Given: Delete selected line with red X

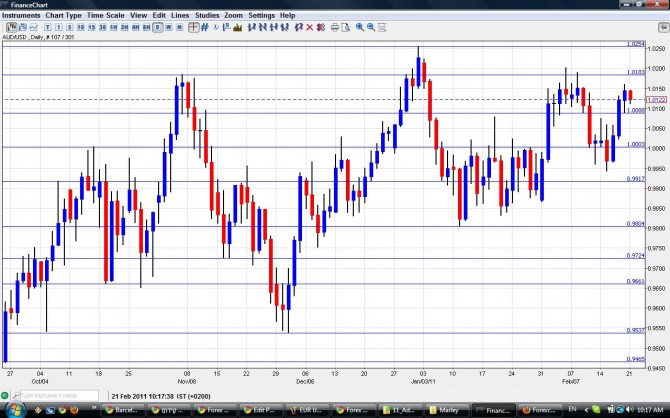Looking at the screenshot, I should [x=310, y=27].
